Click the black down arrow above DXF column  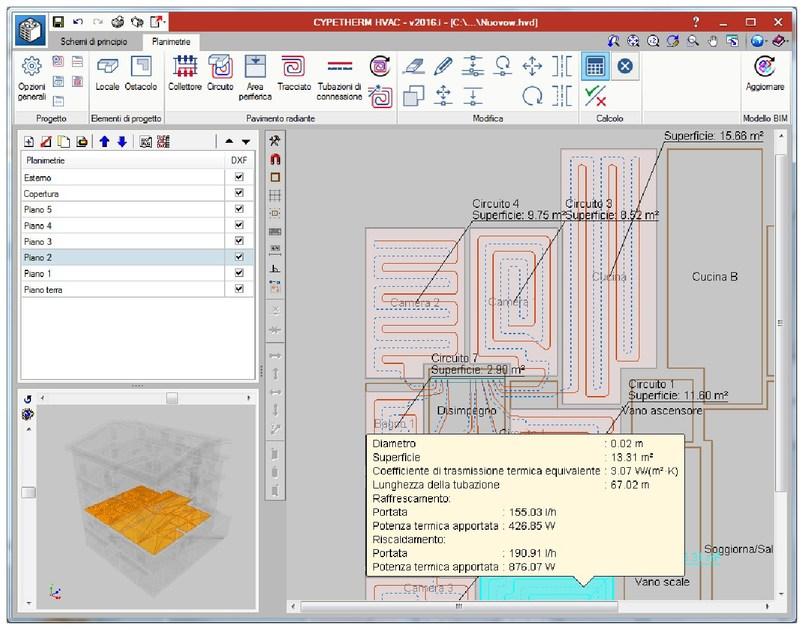pyautogui.click(x=245, y=141)
